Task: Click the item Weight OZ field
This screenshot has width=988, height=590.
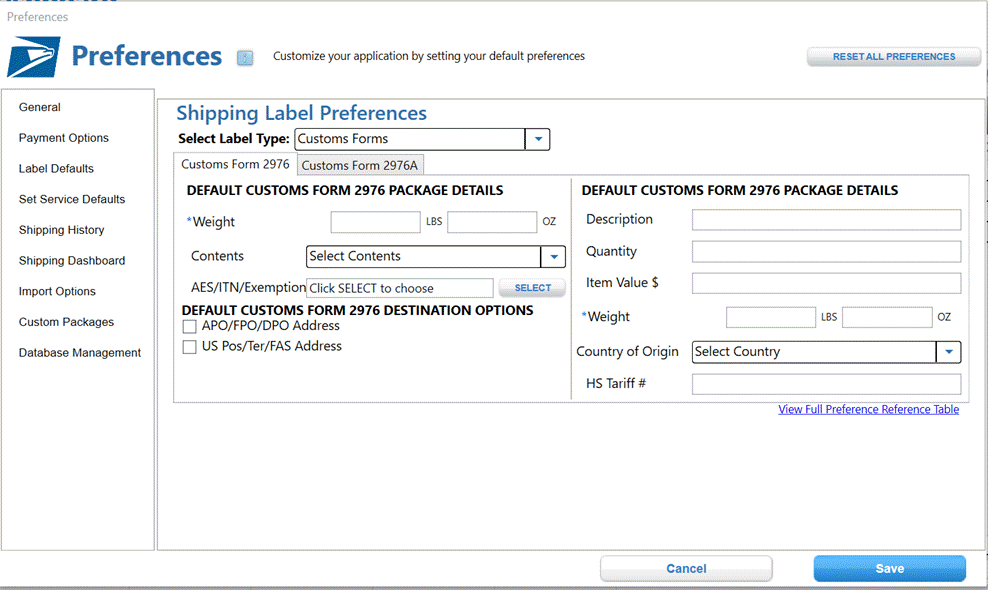Action: pos(887,317)
